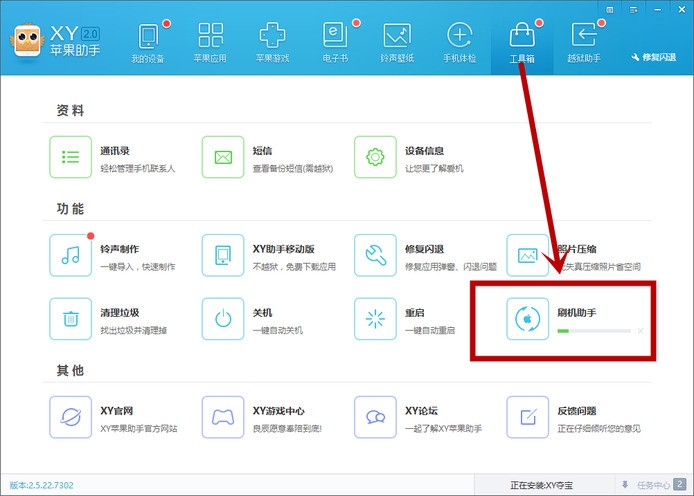The width and height of the screenshot is (694, 496).
Task: Click 良辰愿意奉陪到底! description
Action: point(287,429)
